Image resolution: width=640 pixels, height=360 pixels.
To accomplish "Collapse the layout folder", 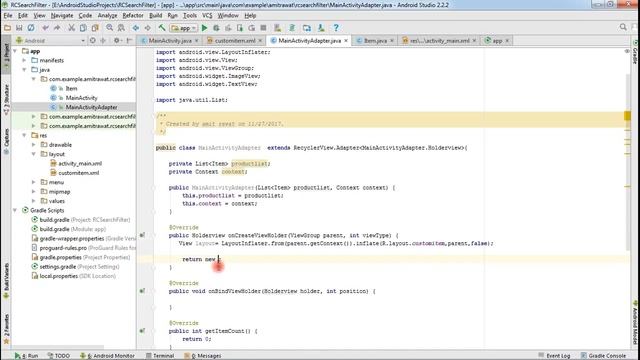I will 34,154.
